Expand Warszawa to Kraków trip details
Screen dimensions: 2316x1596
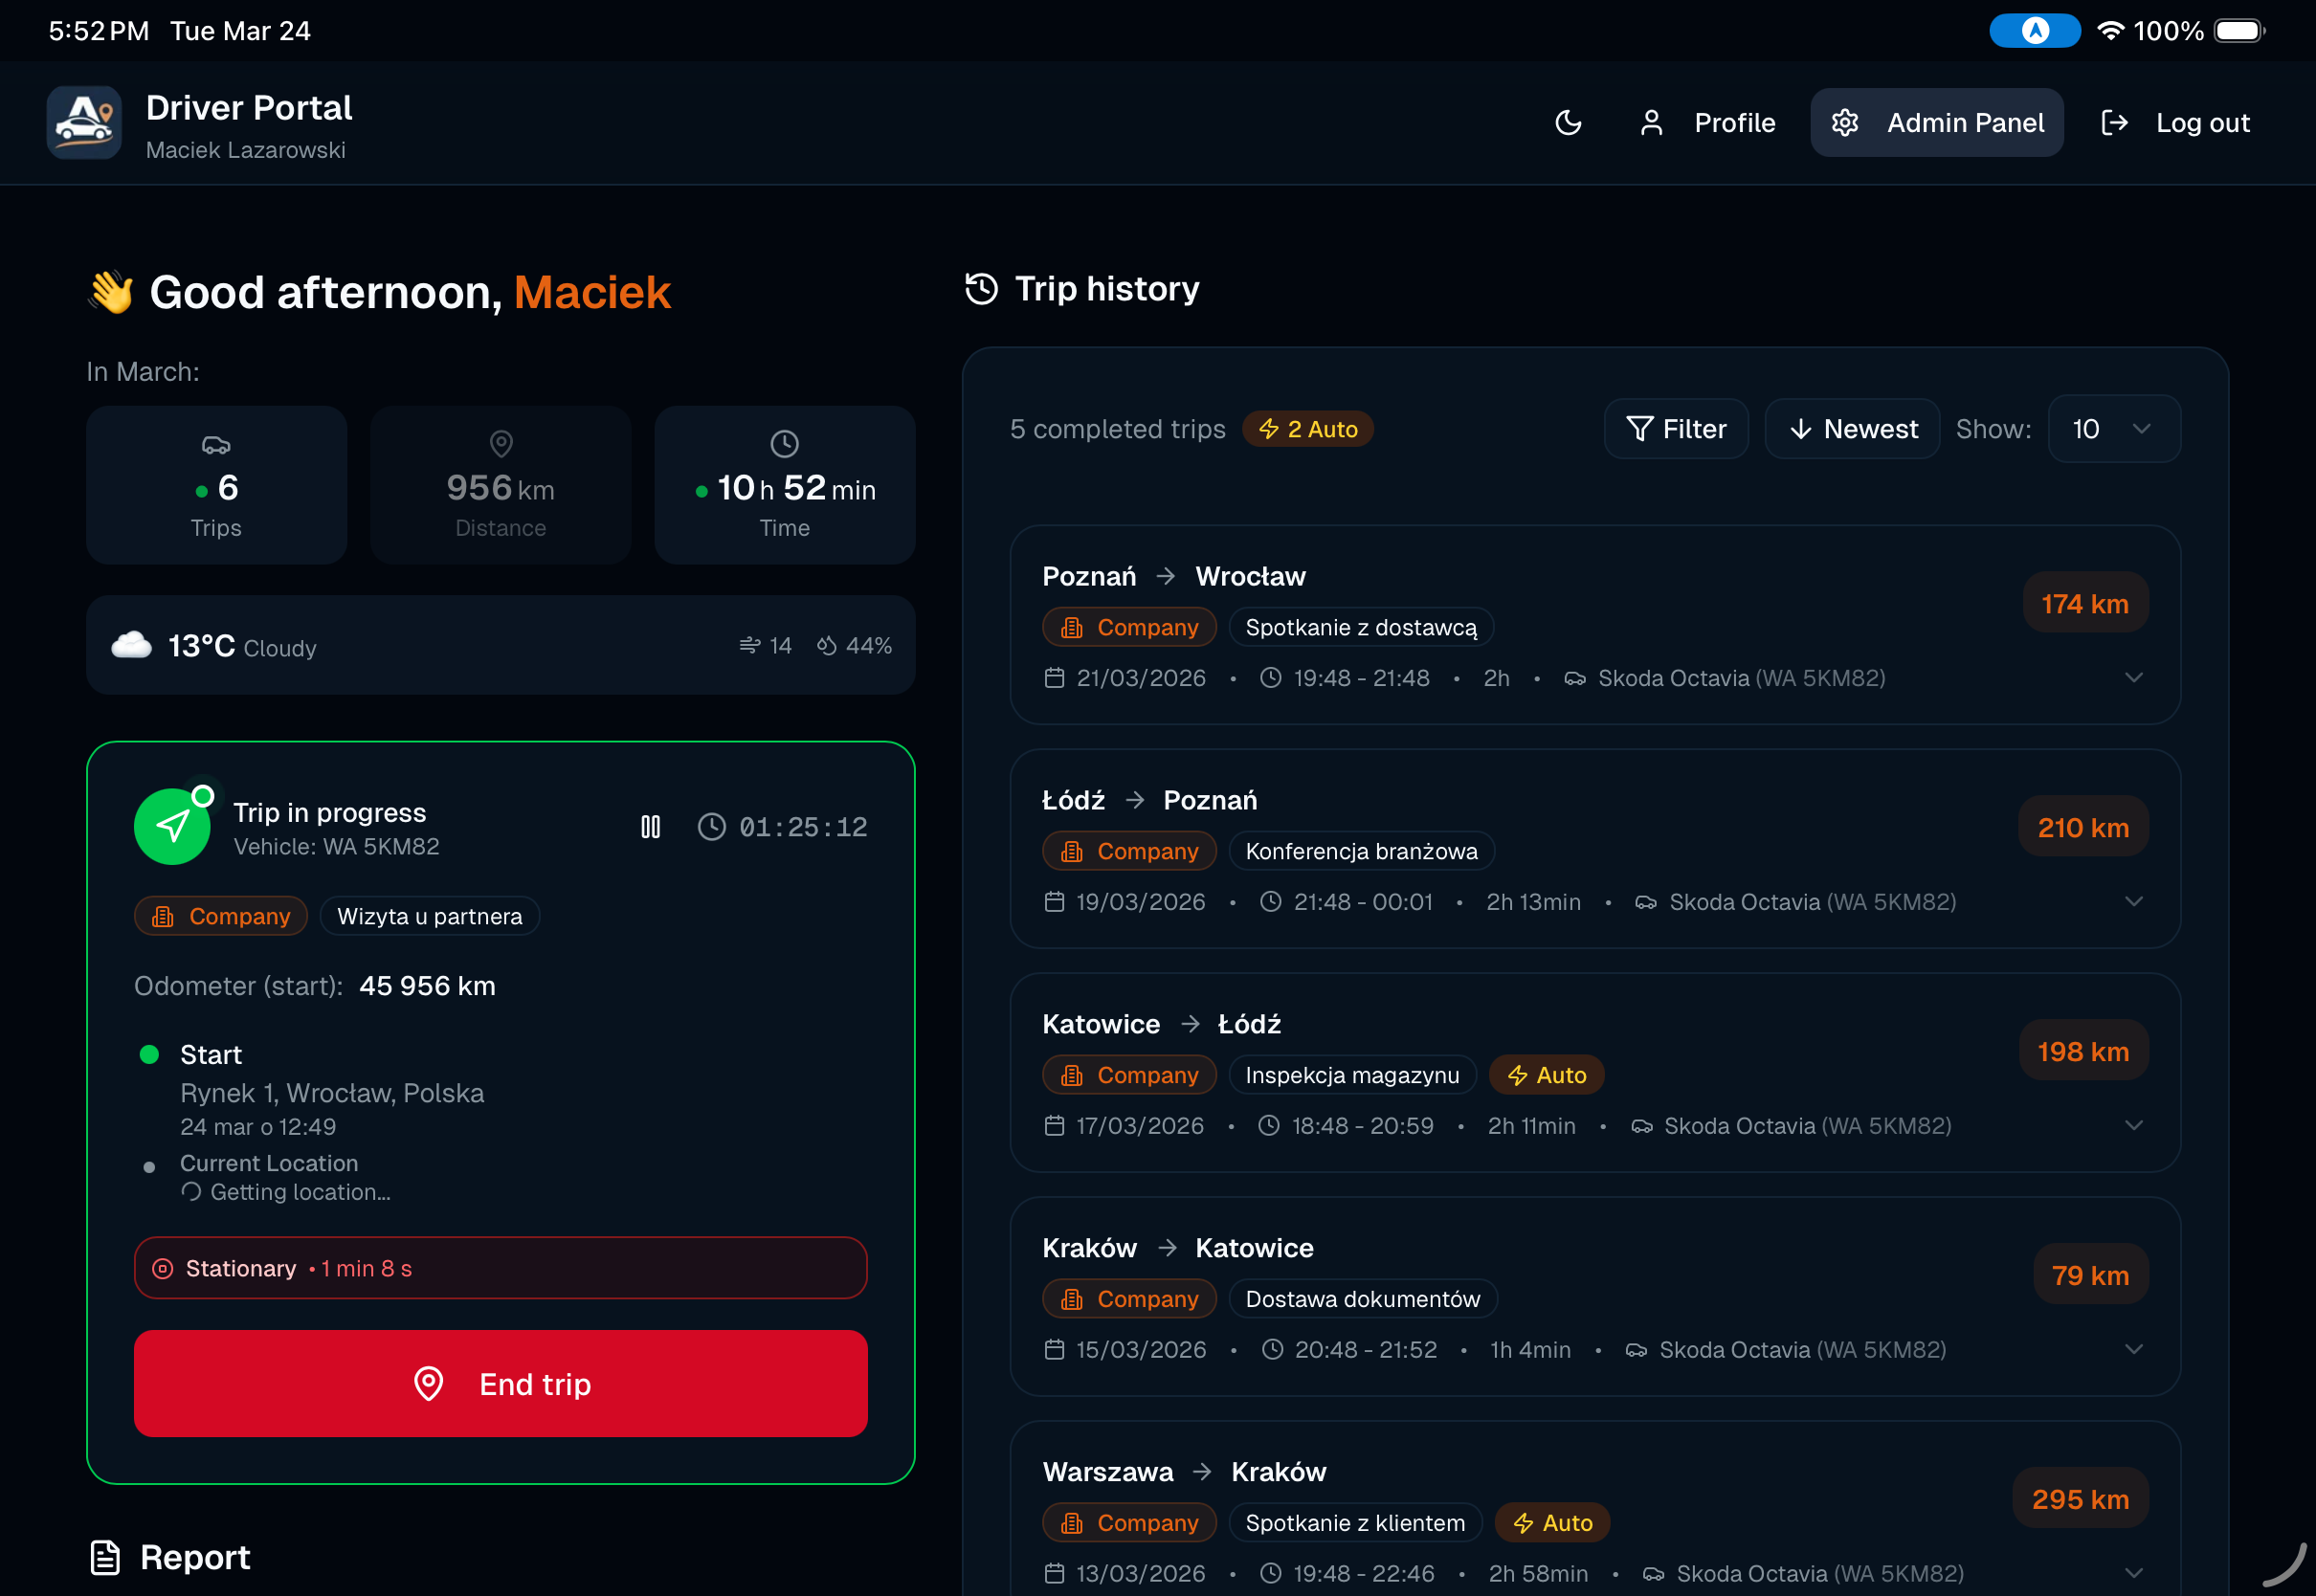(2134, 1572)
